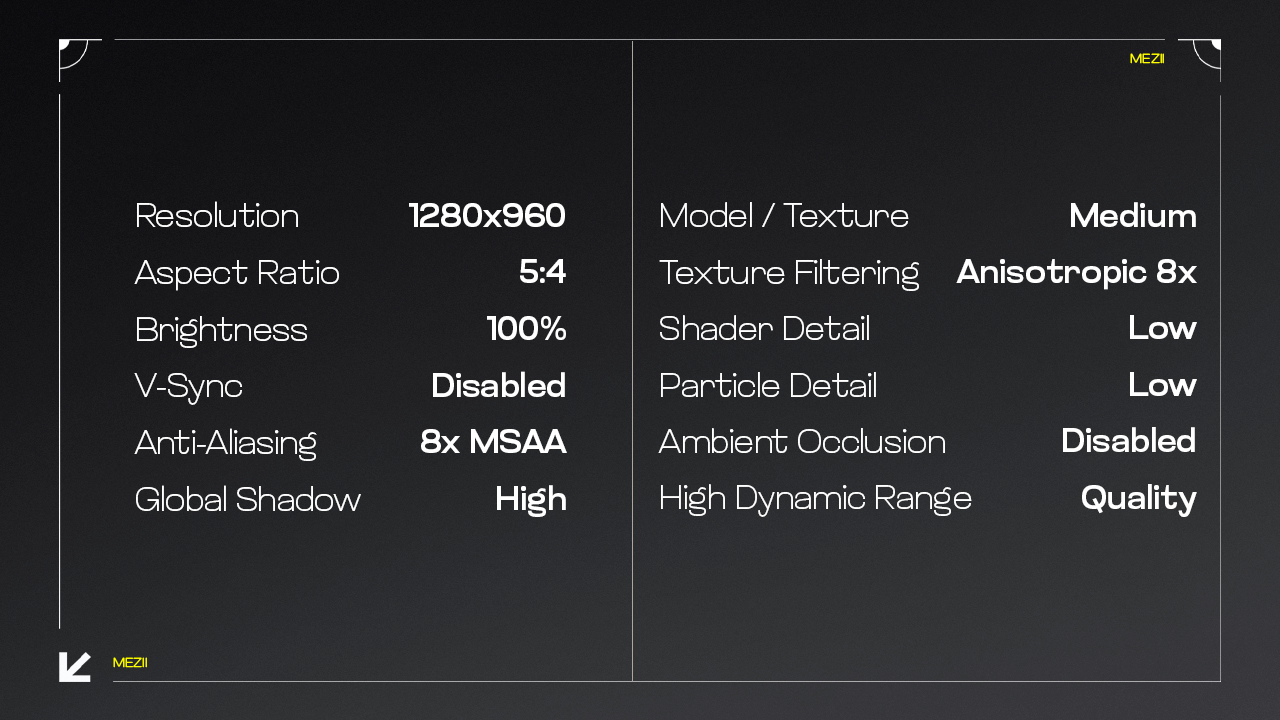Click the MEZII logo beside the arrow icon
This screenshot has height=720, width=1280.
pyautogui.click(x=130, y=663)
